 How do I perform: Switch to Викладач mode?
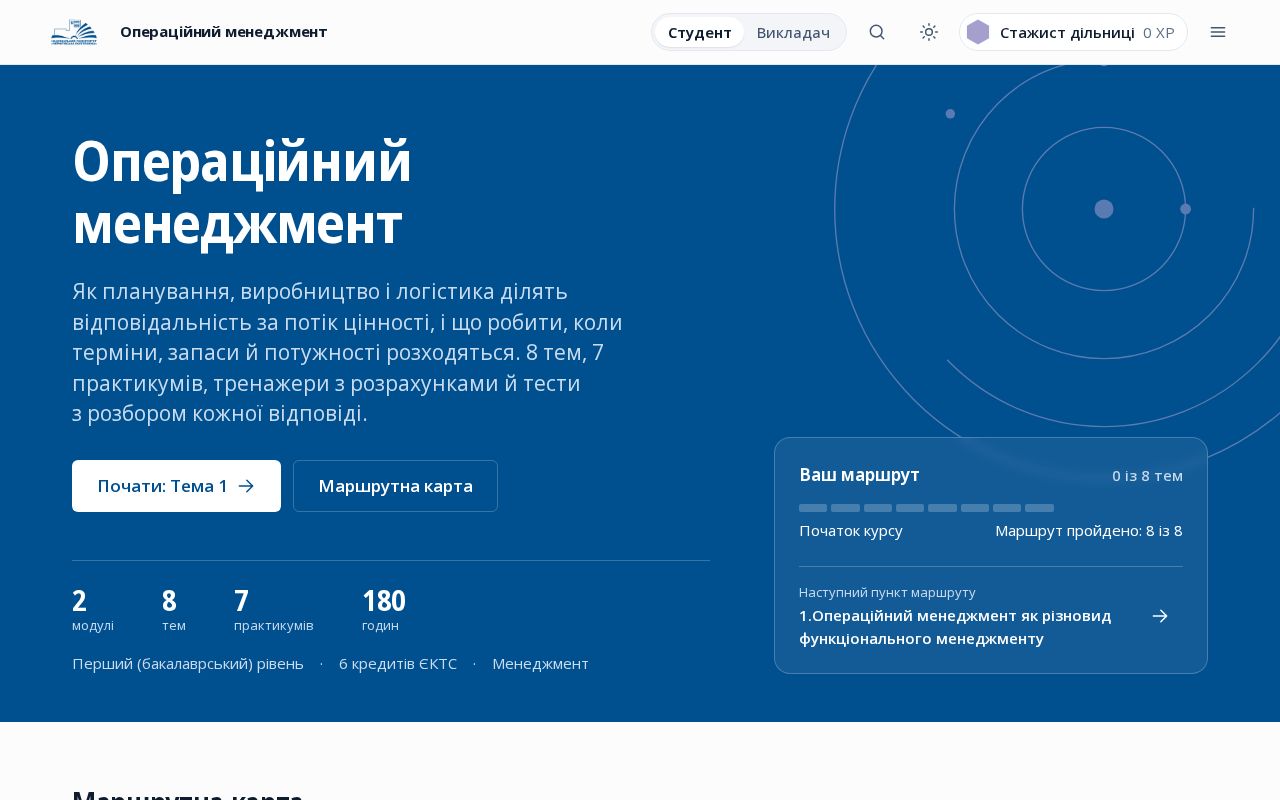tap(793, 32)
